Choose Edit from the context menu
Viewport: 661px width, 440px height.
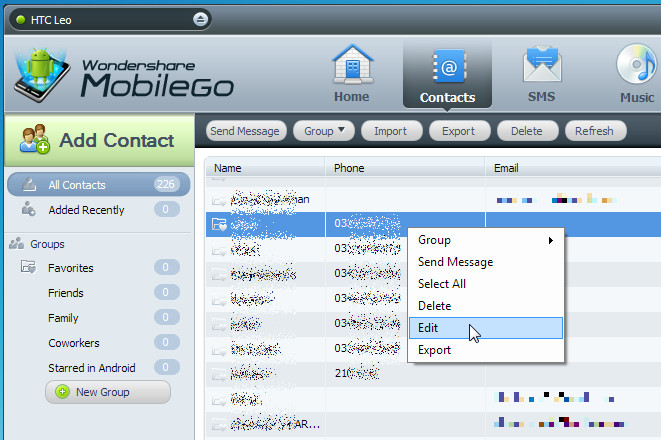(486, 328)
